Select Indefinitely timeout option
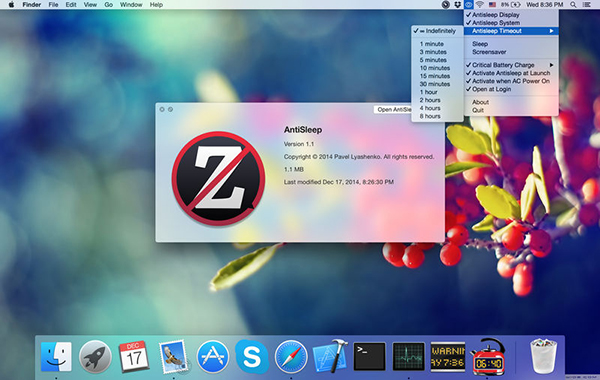This screenshot has height=380, width=600. (437, 31)
